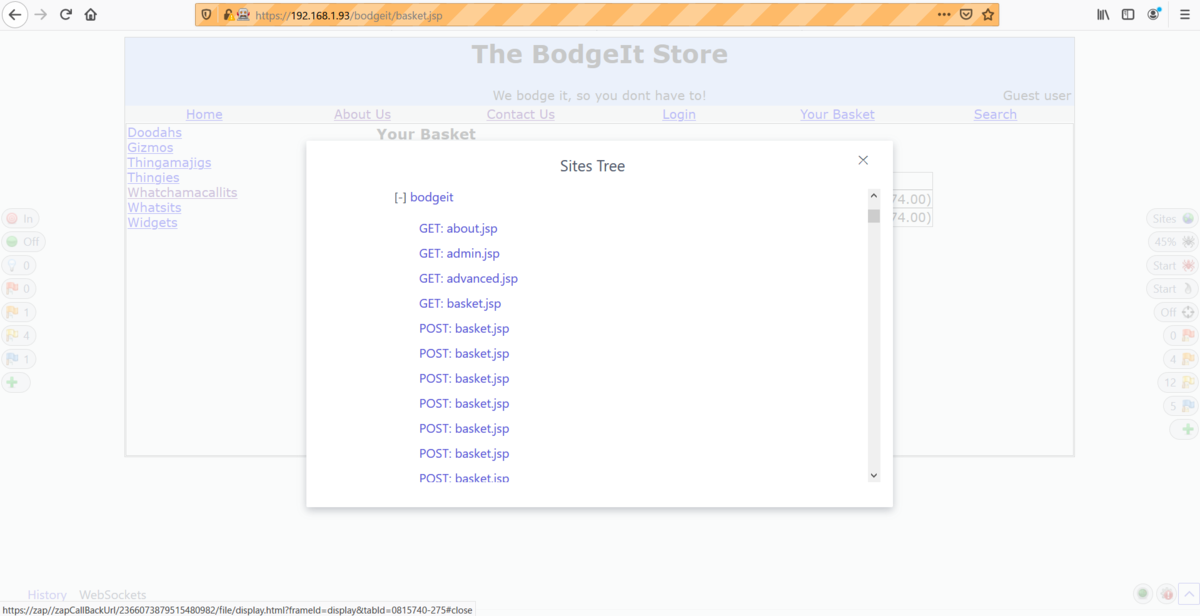1200x616 pixels.
Task: Show the browser sidebars icon
Action: pyautogui.click(x=1128, y=15)
